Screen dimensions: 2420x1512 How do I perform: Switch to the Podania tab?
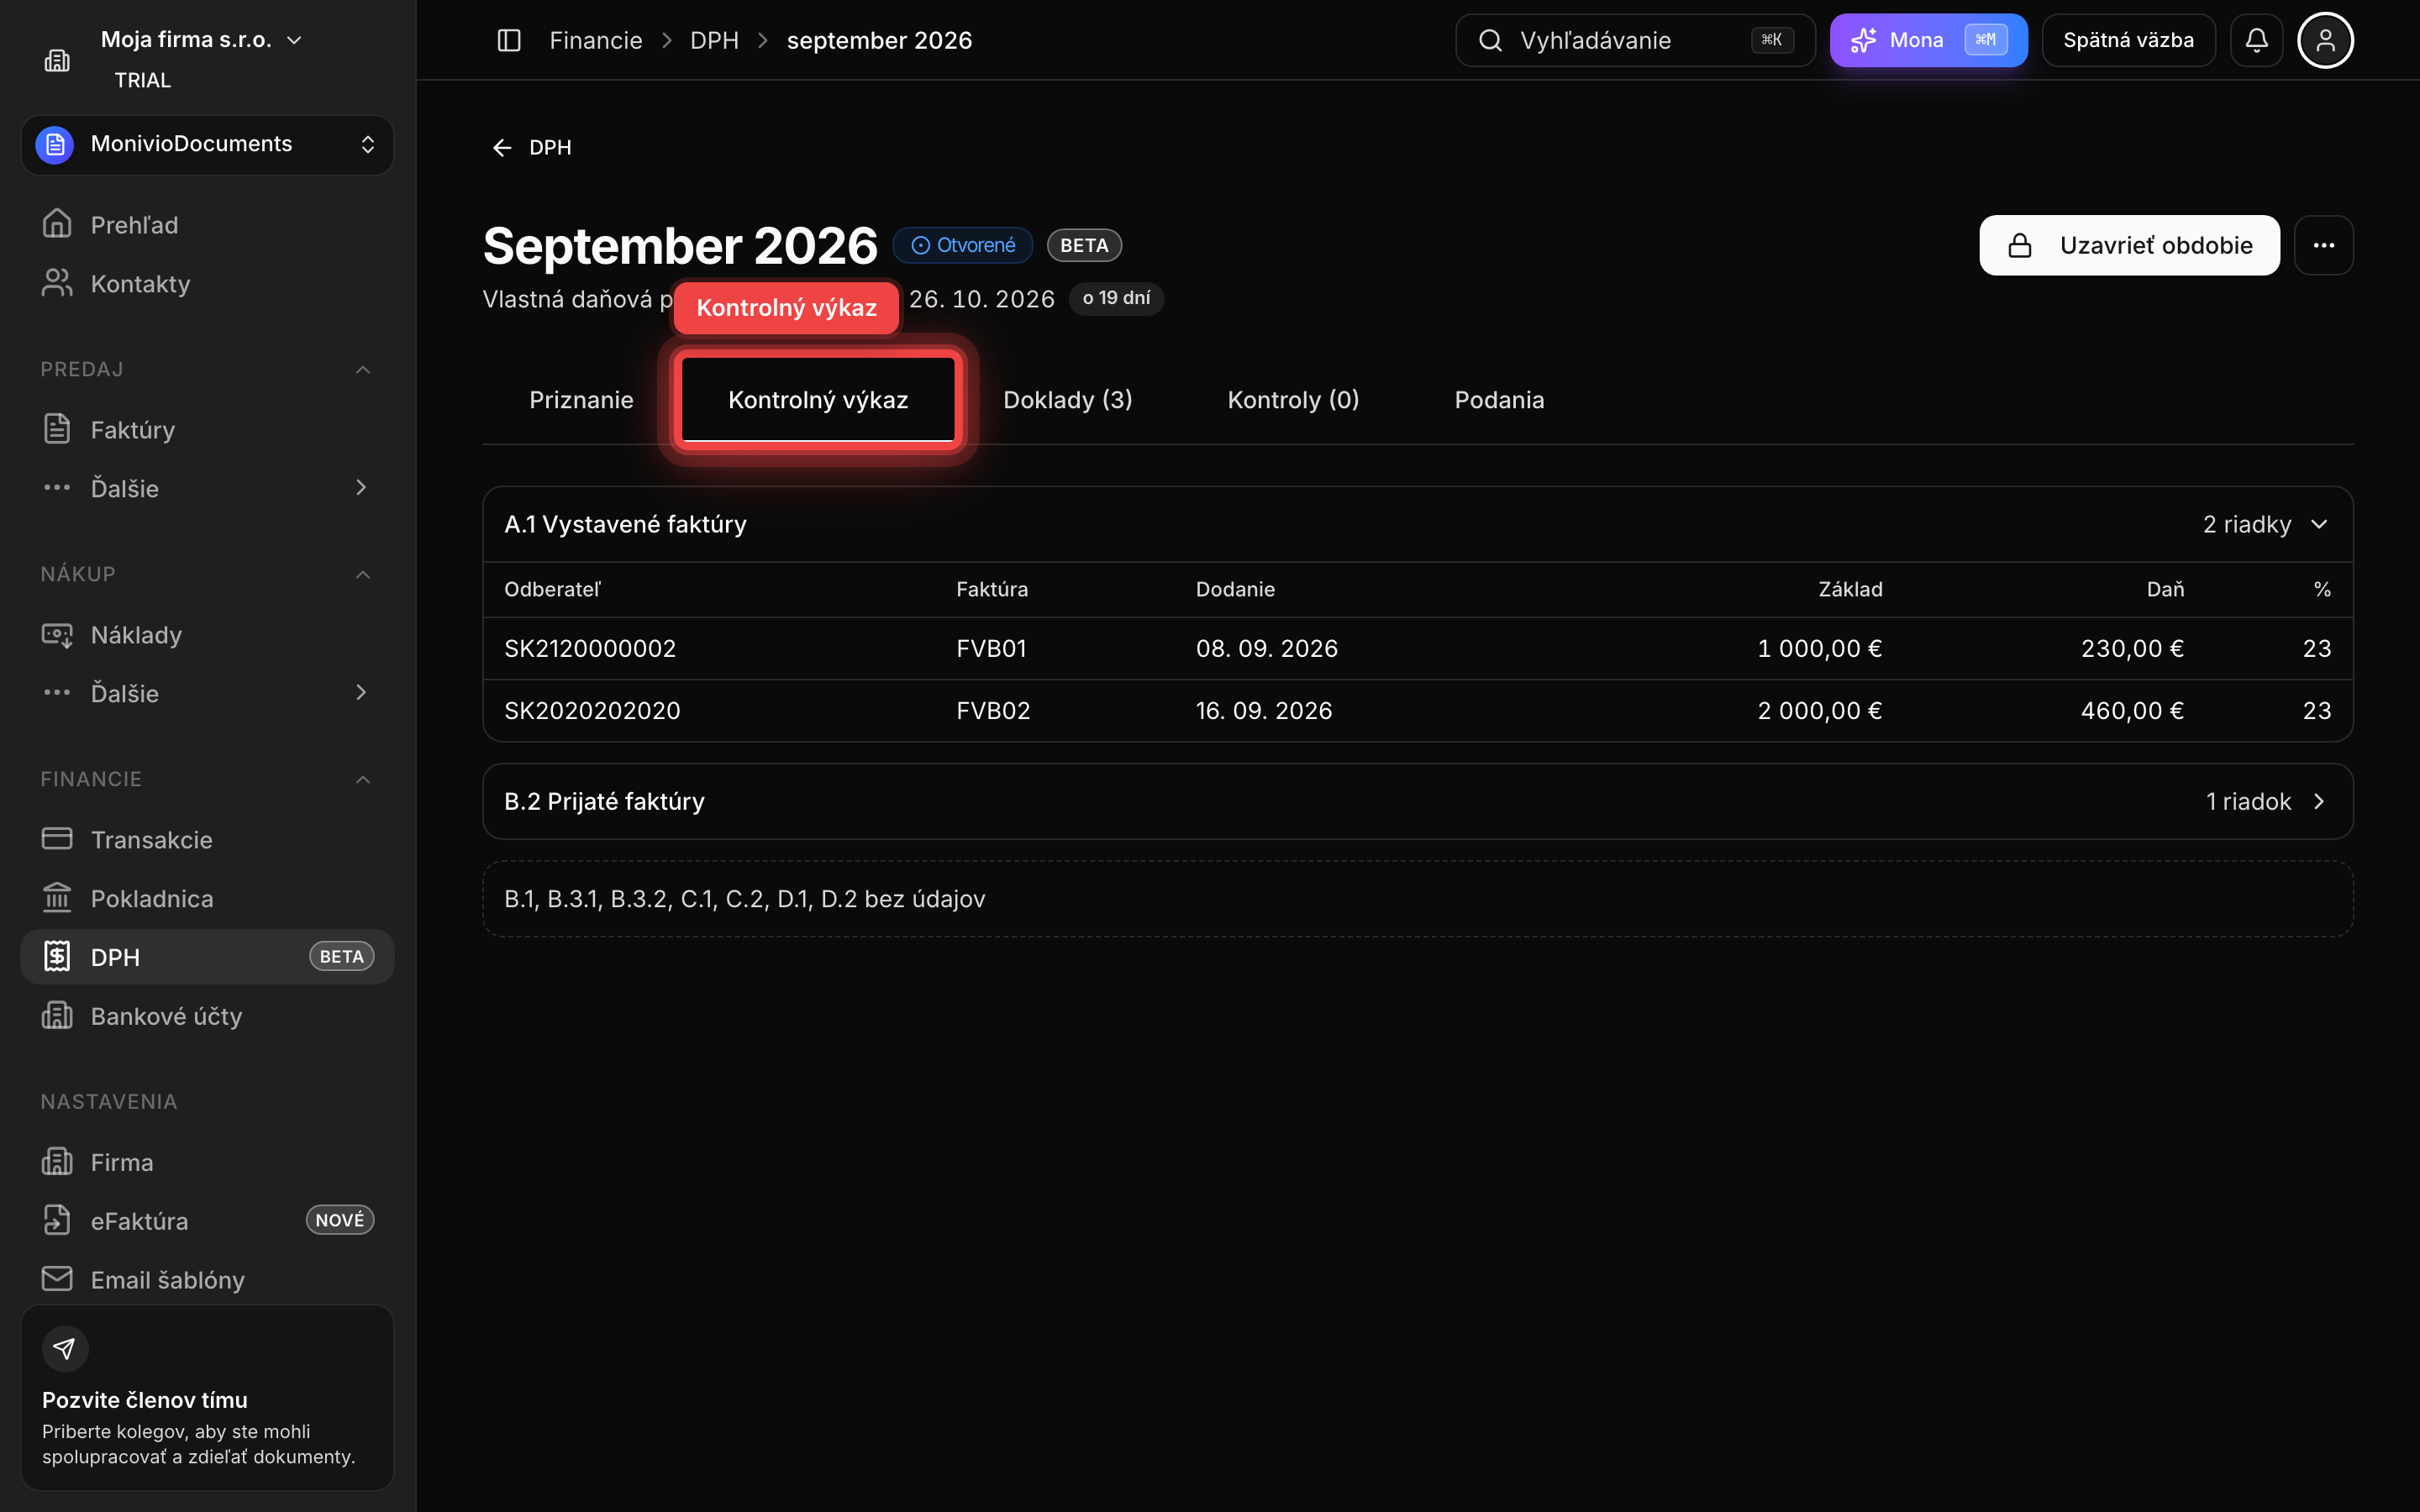[1499, 400]
